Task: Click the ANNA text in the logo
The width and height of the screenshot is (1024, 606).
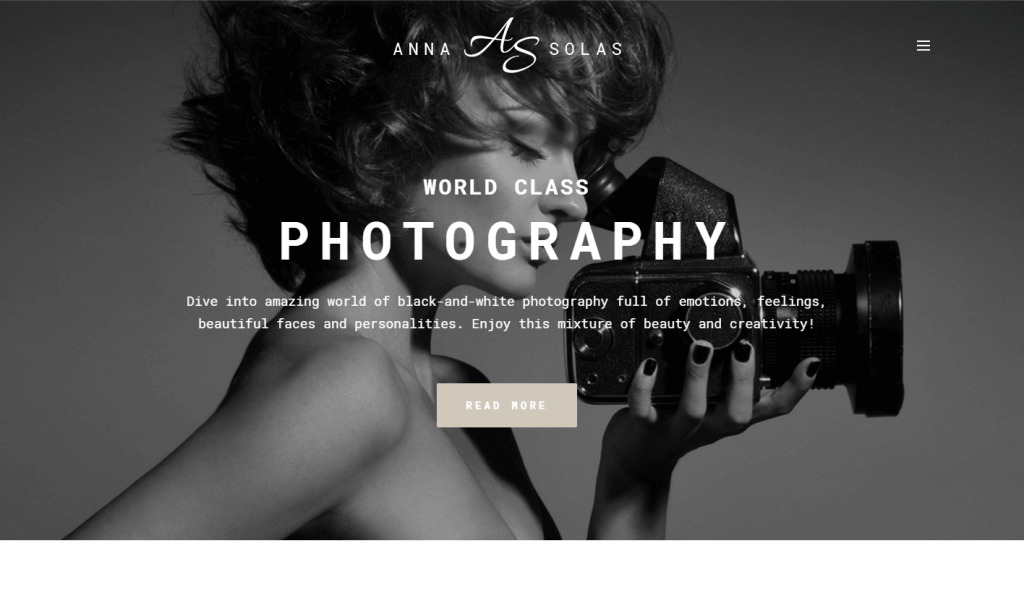Action: (422, 50)
